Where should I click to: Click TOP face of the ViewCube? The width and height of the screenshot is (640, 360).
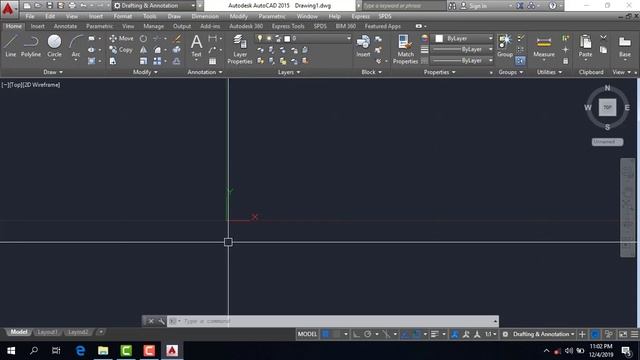[607, 107]
